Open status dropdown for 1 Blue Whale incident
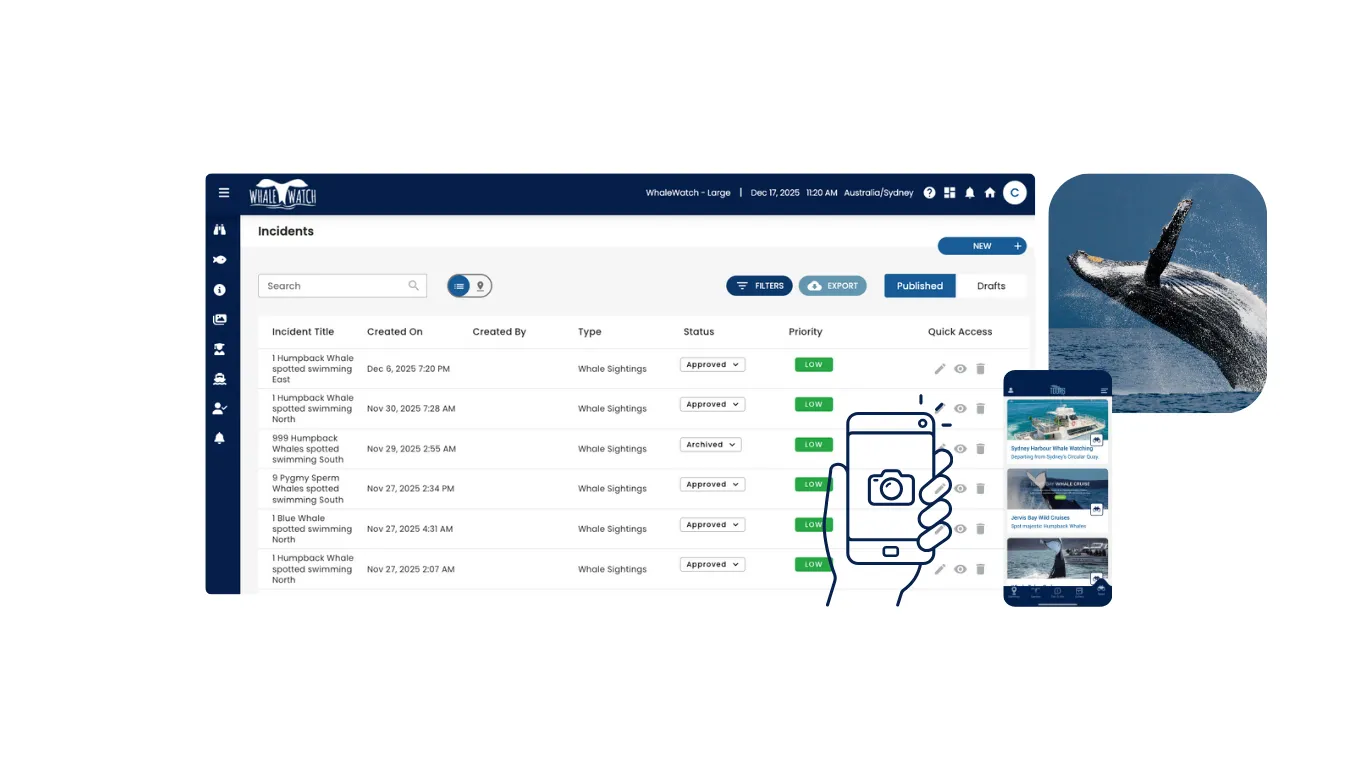 pyautogui.click(x=713, y=525)
